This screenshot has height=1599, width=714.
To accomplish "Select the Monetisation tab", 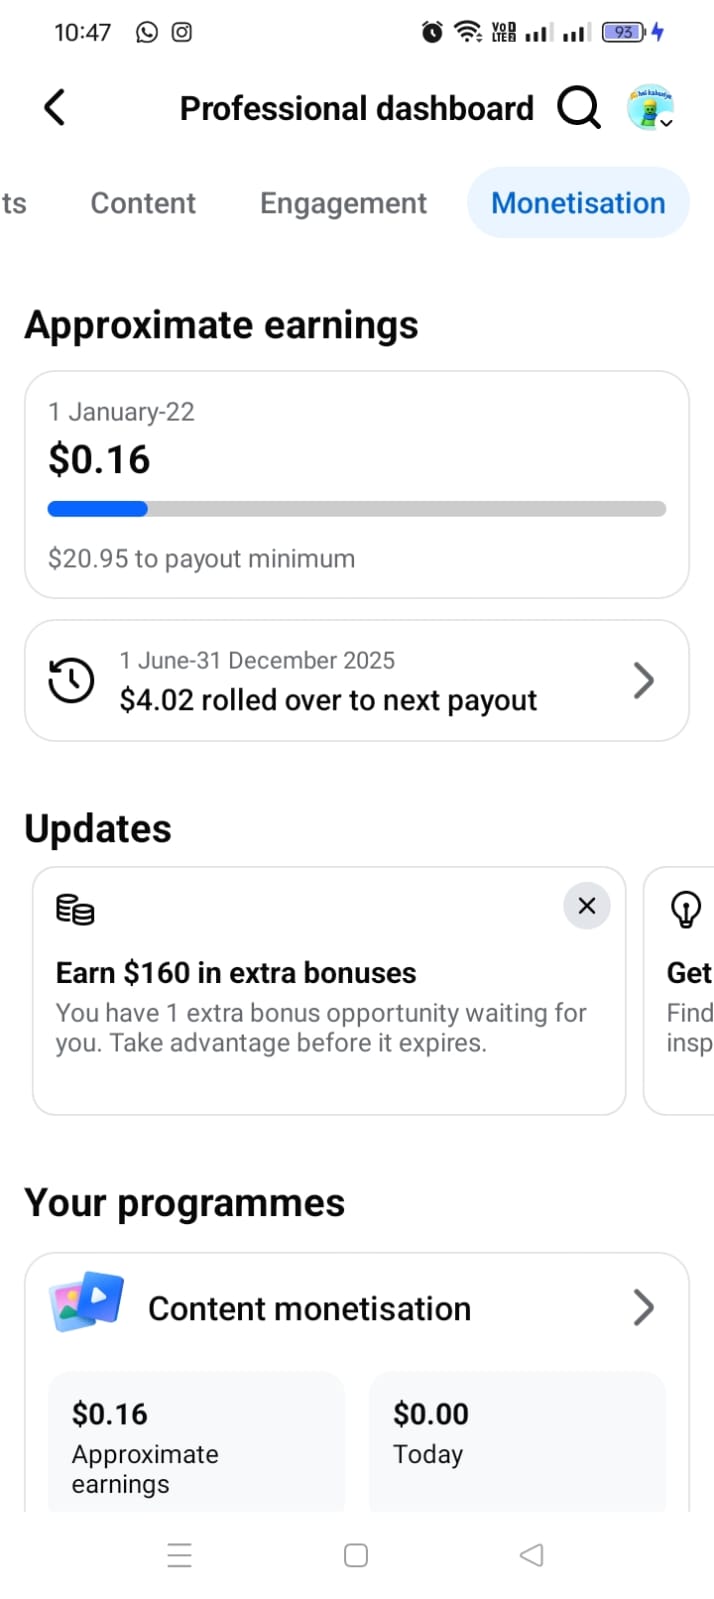I will click(578, 203).
